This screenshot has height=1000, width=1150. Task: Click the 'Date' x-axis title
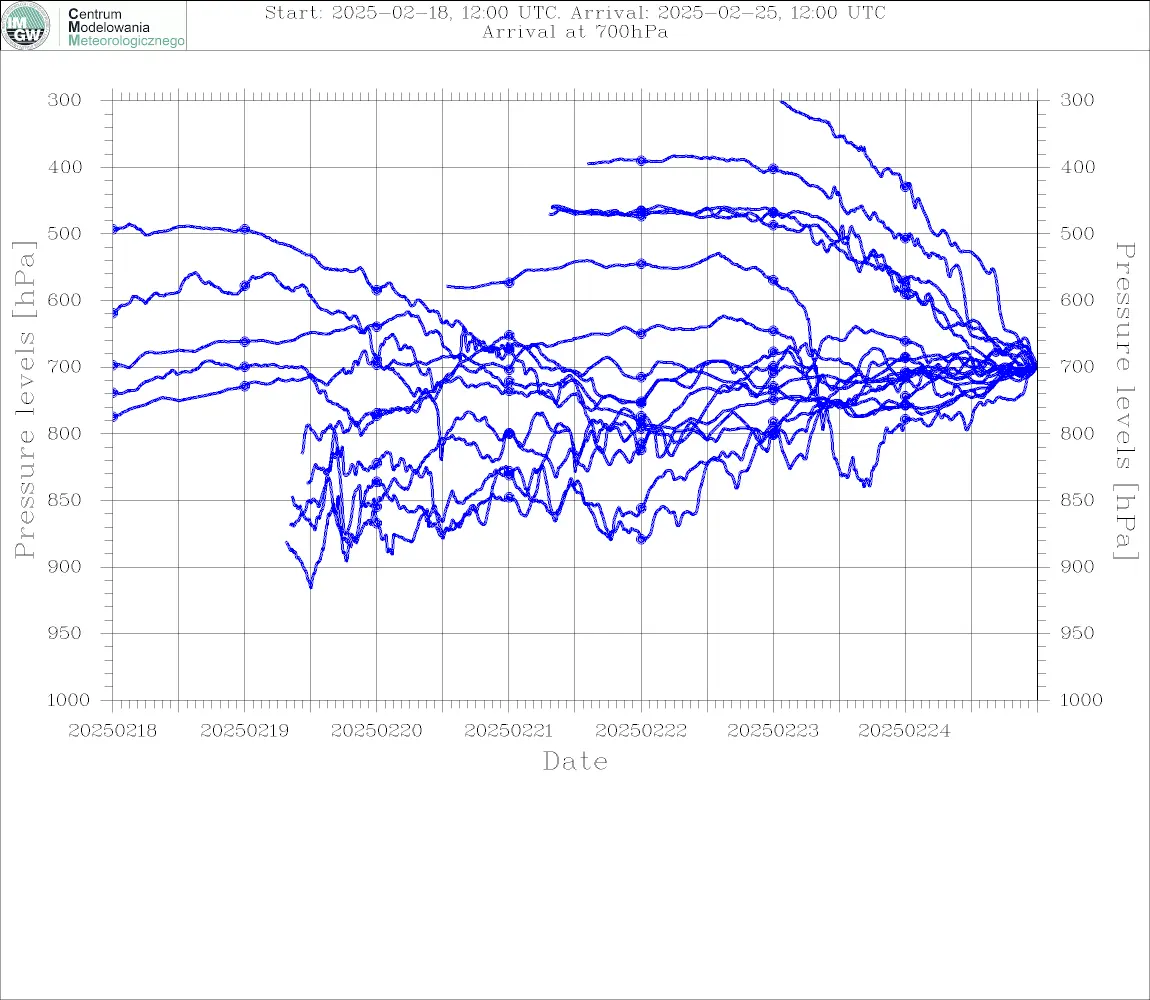pos(575,762)
